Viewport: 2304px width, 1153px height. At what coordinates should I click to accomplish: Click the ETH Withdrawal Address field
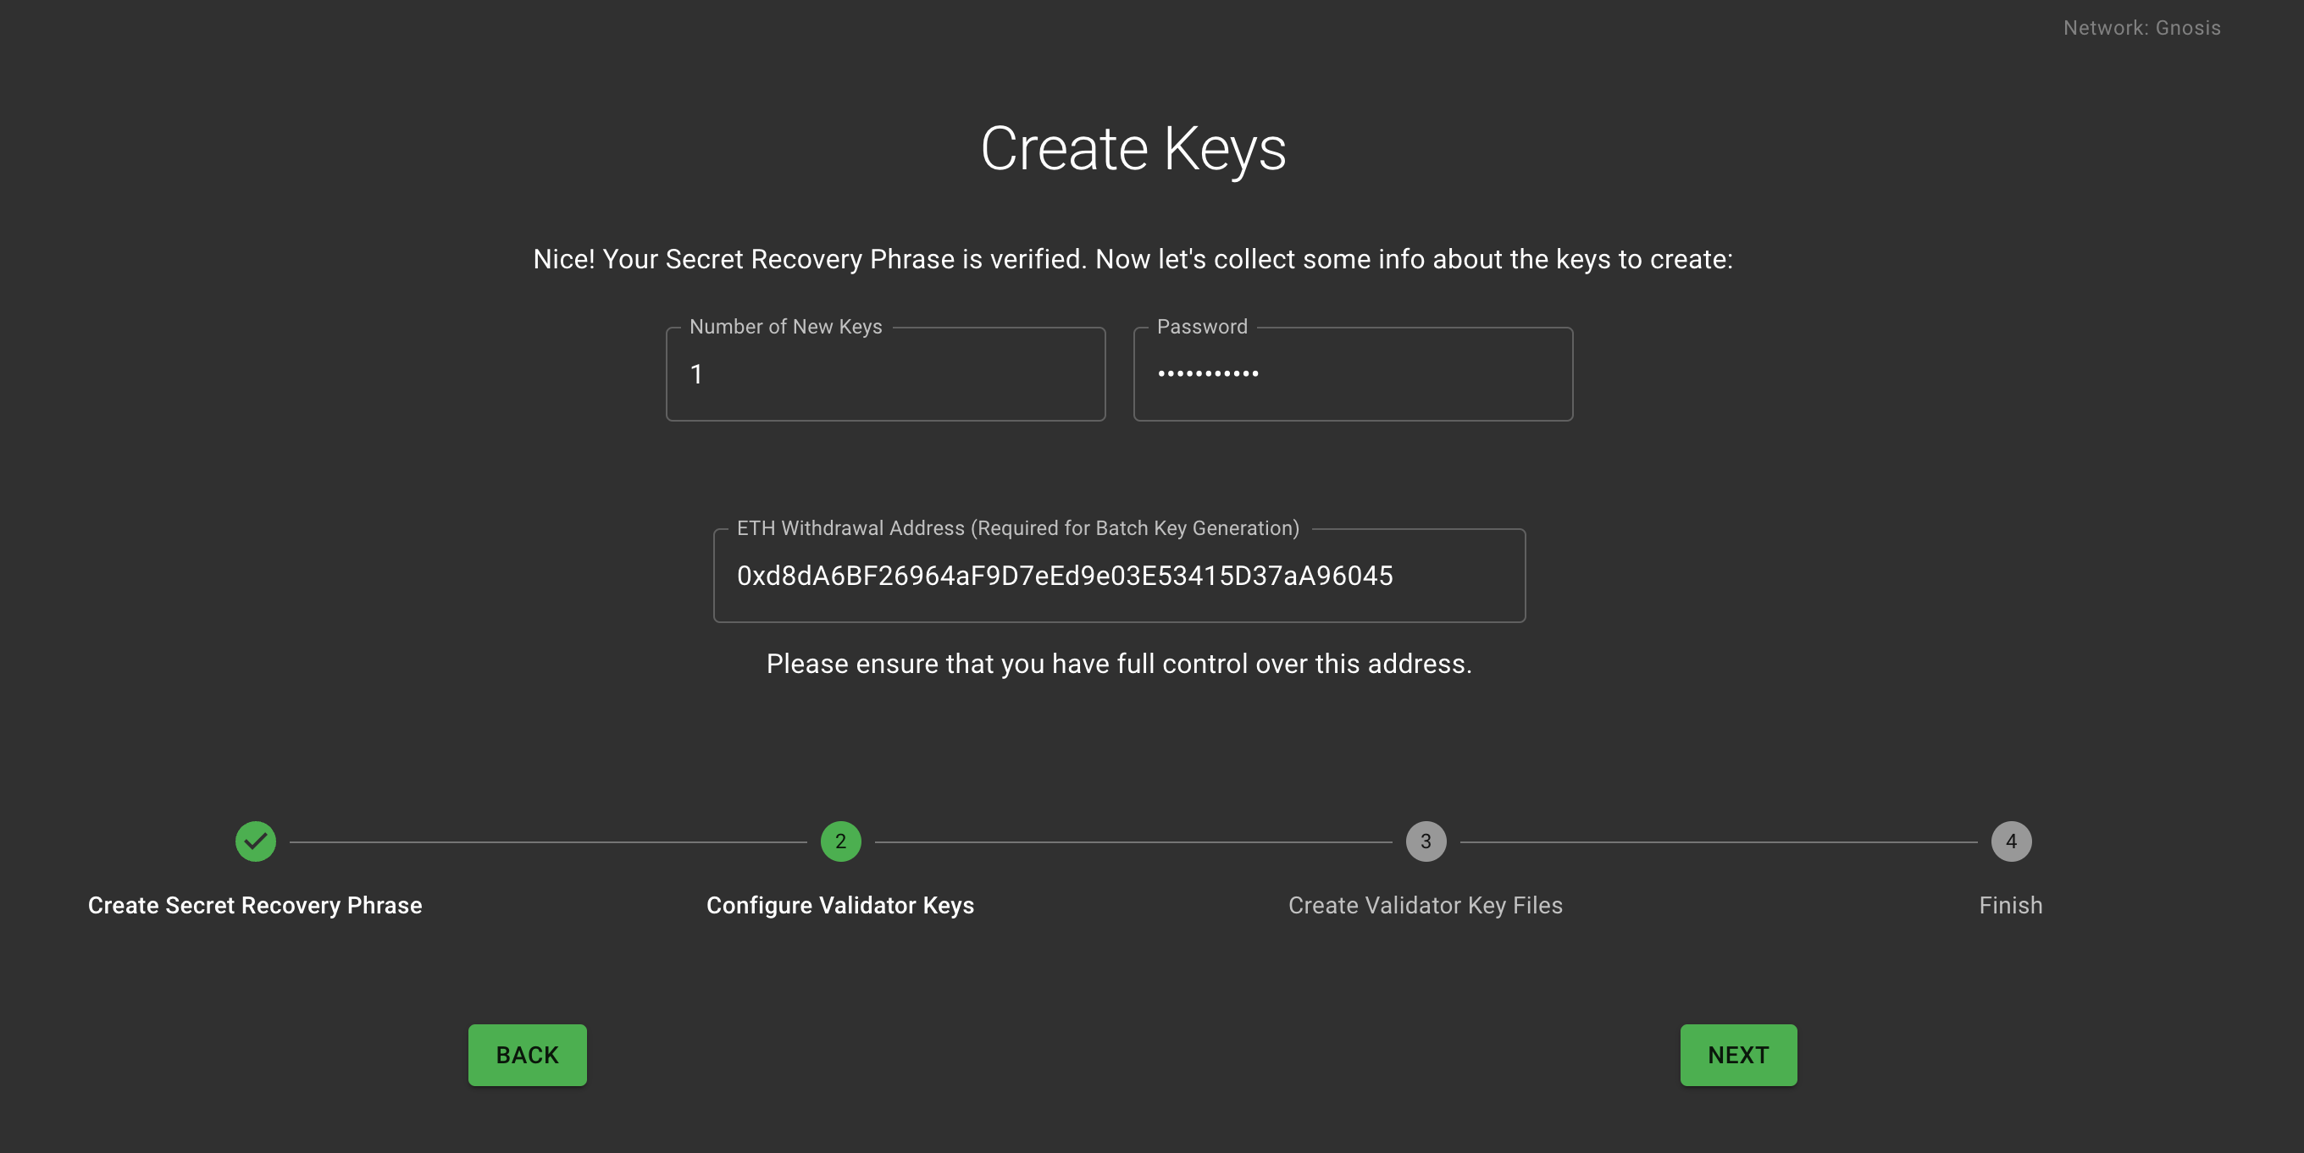coord(1119,576)
